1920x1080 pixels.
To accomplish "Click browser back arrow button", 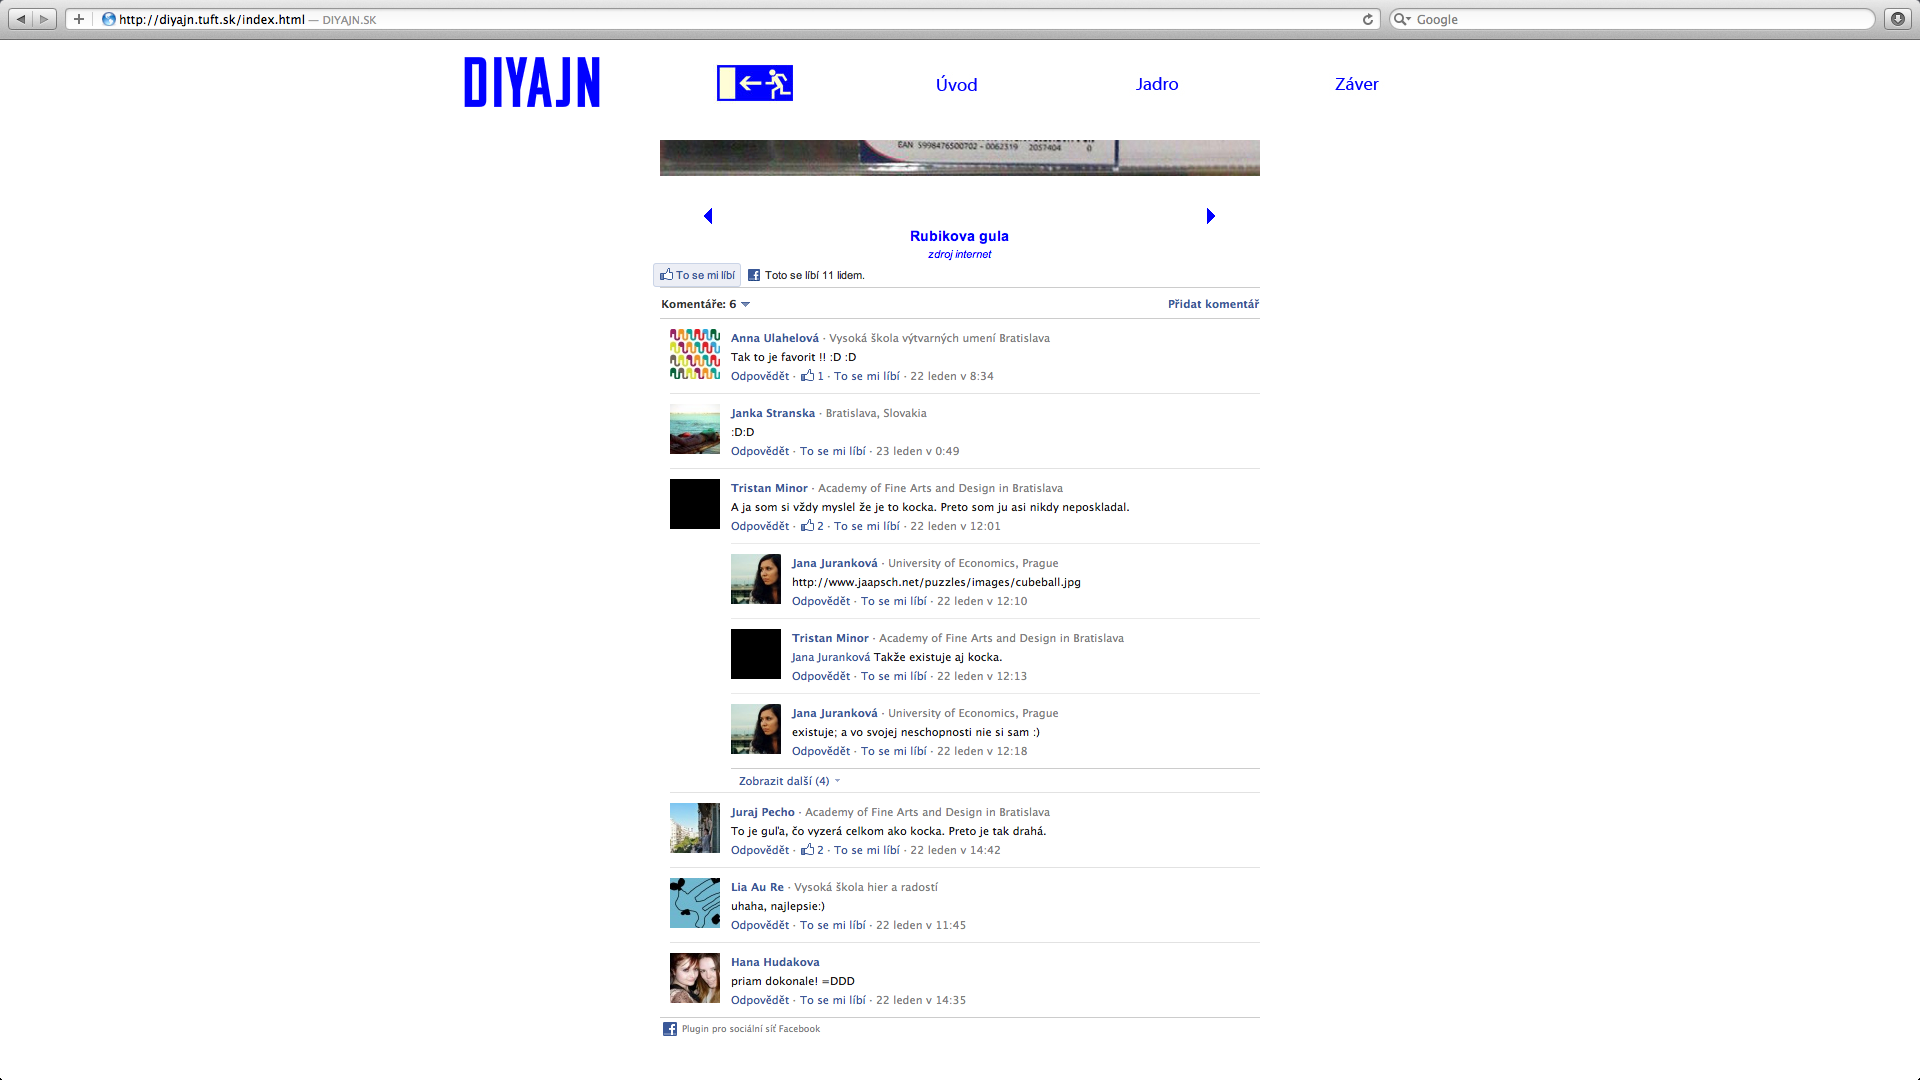I will (x=21, y=19).
